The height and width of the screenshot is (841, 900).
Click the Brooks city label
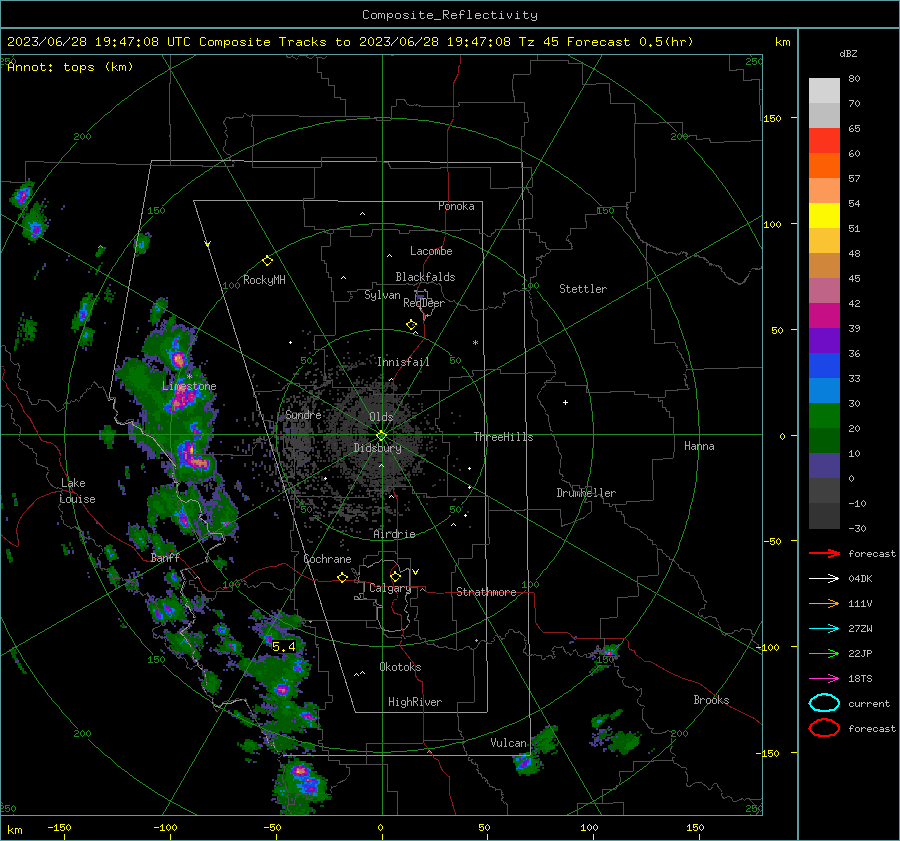click(x=711, y=700)
